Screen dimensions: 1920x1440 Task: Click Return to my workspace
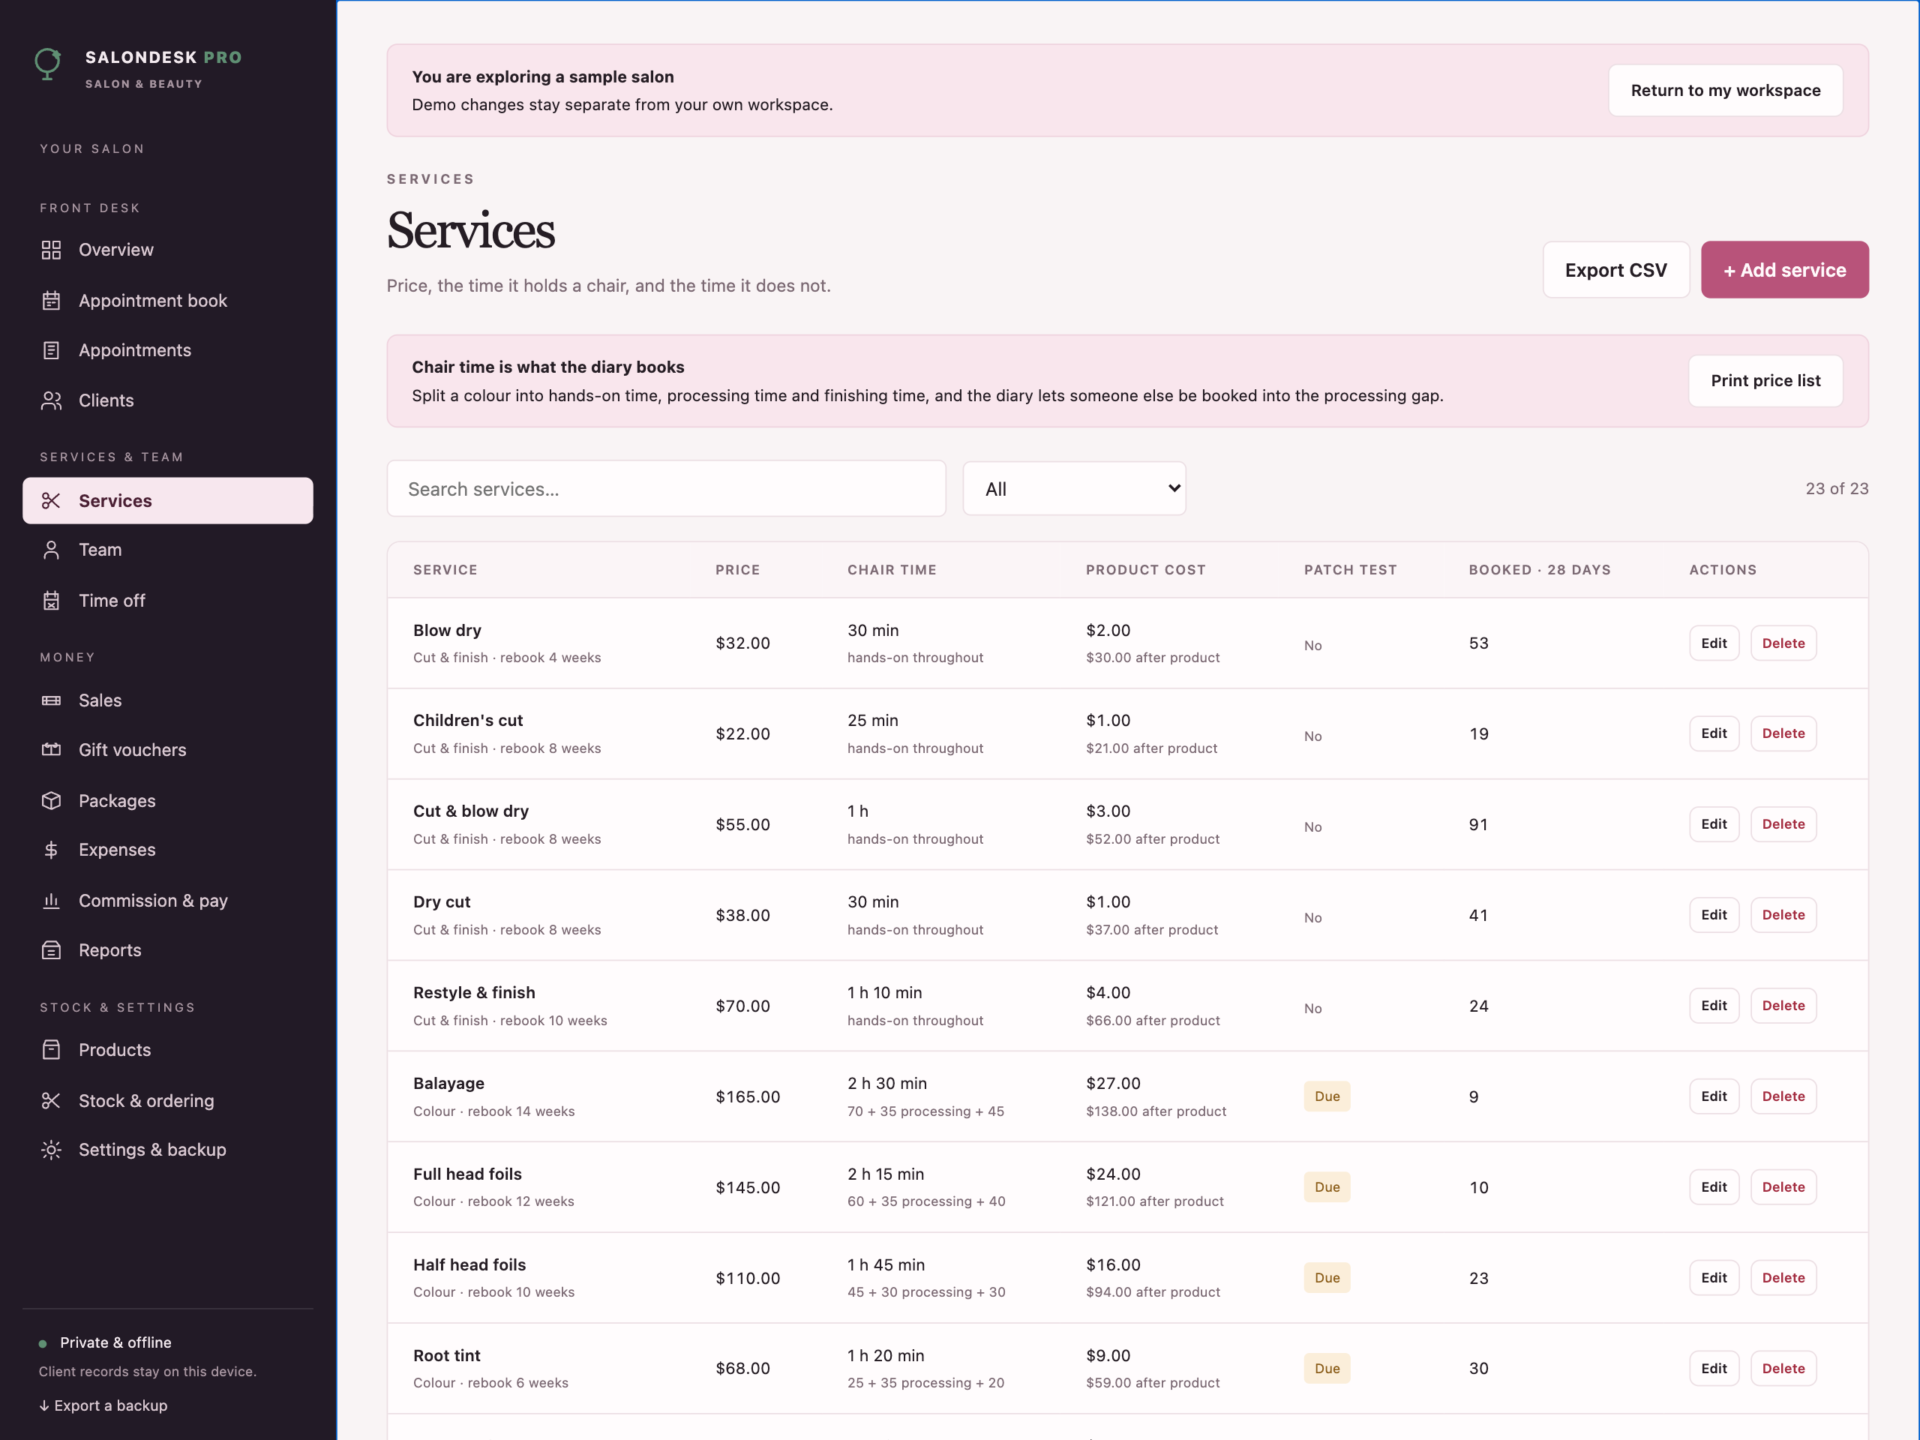1725,90
